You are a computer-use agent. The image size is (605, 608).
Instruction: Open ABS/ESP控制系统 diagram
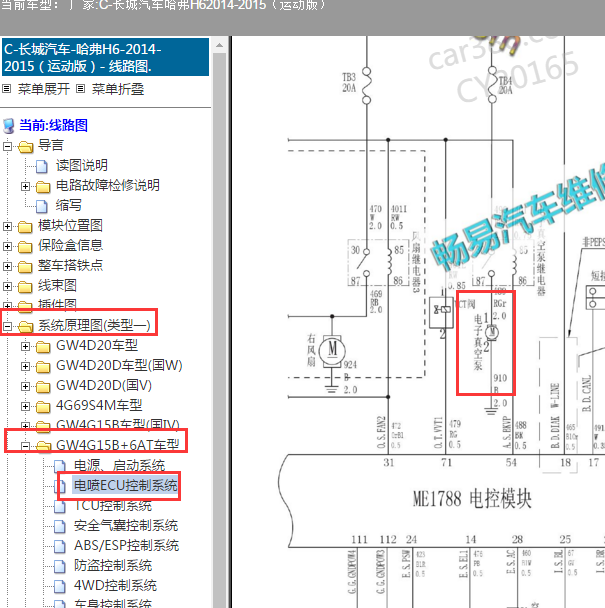click(126, 546)
